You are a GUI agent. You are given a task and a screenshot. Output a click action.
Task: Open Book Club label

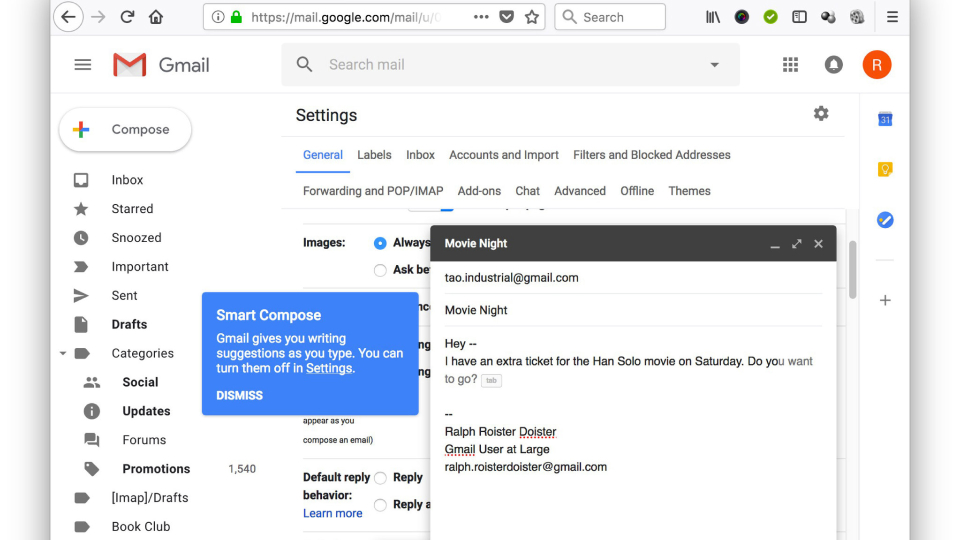click(141, 527)
